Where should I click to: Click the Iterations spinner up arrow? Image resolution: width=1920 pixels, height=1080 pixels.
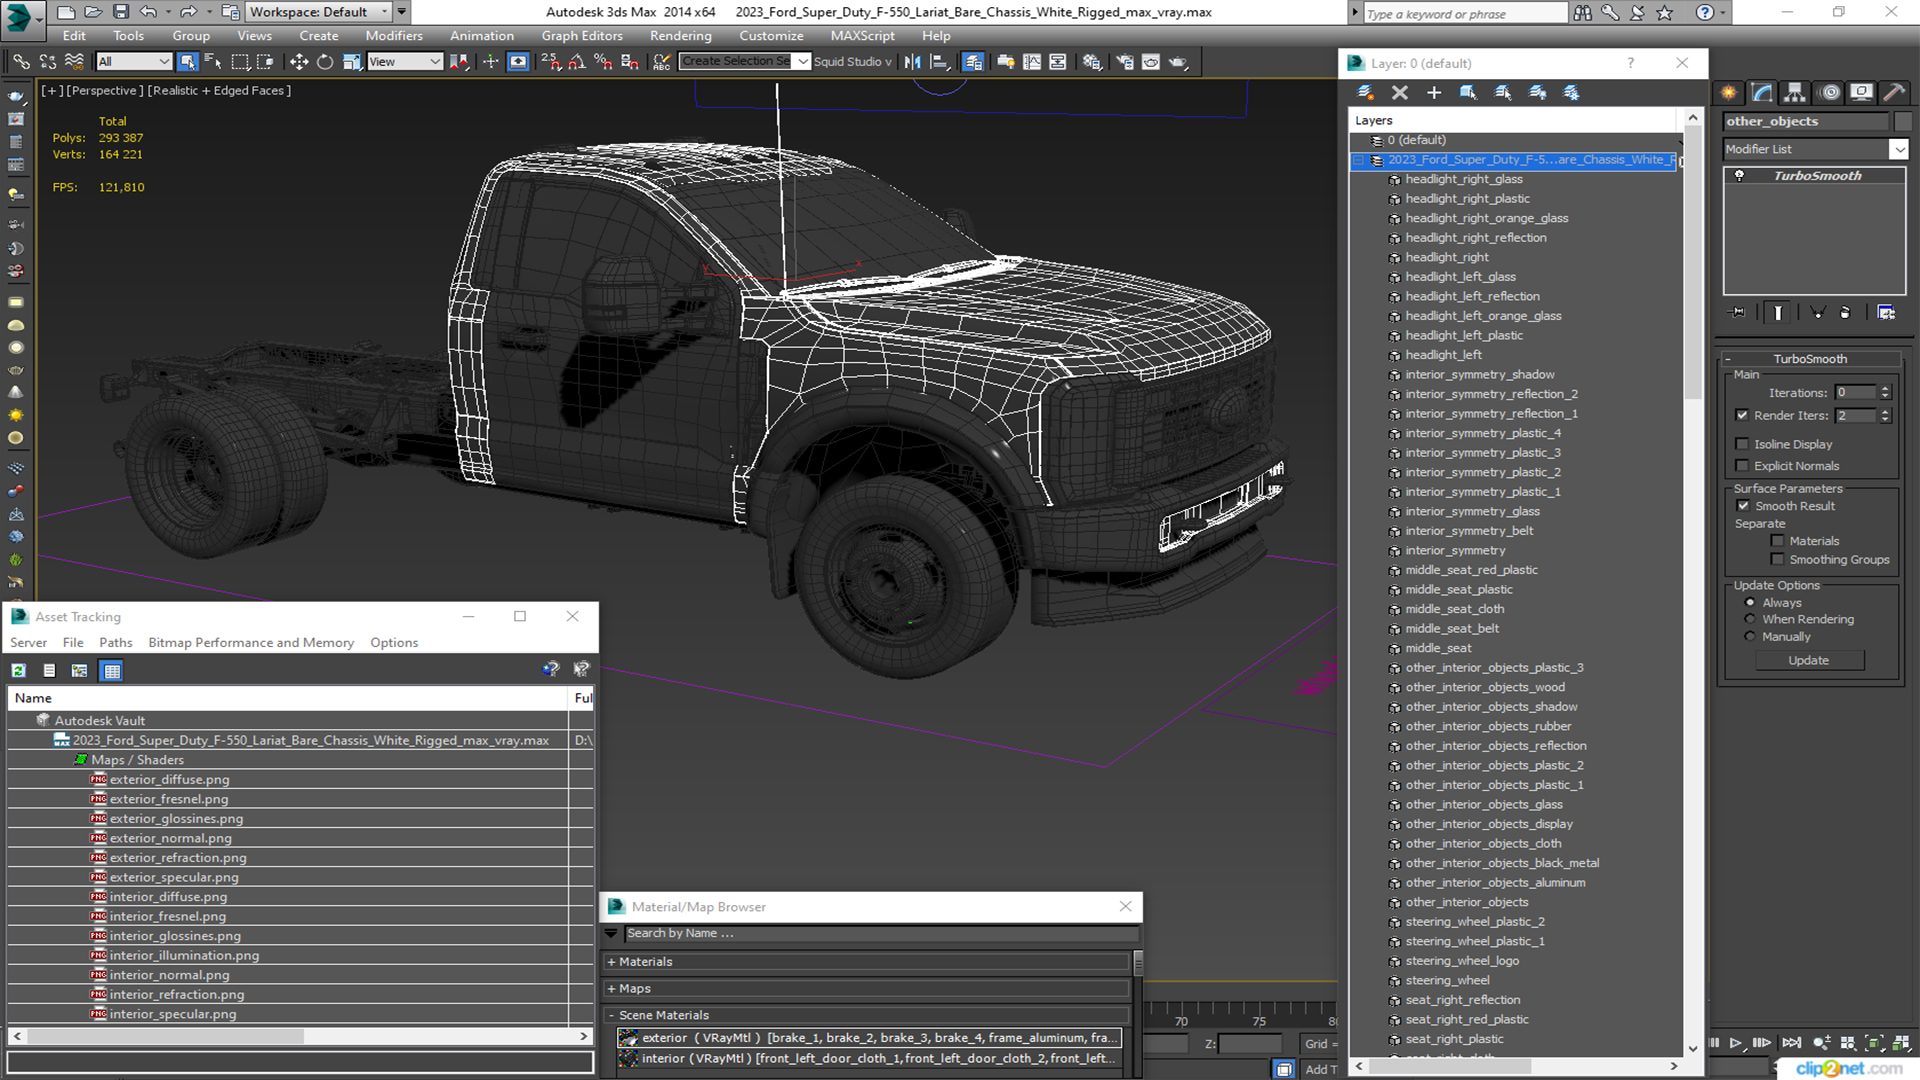[1885, 389]
